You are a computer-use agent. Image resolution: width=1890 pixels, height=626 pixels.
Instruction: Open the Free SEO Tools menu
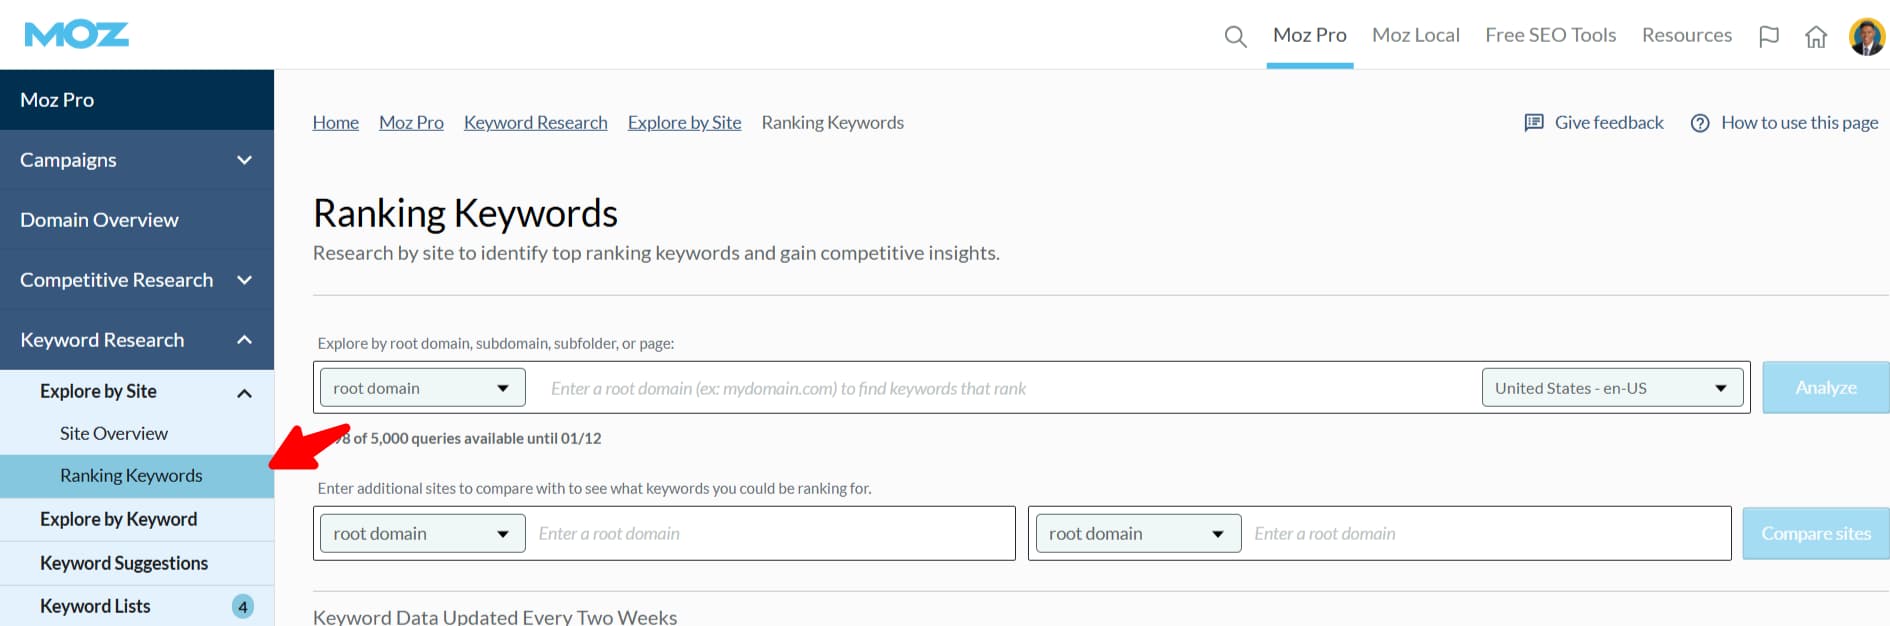[1550, 35]
